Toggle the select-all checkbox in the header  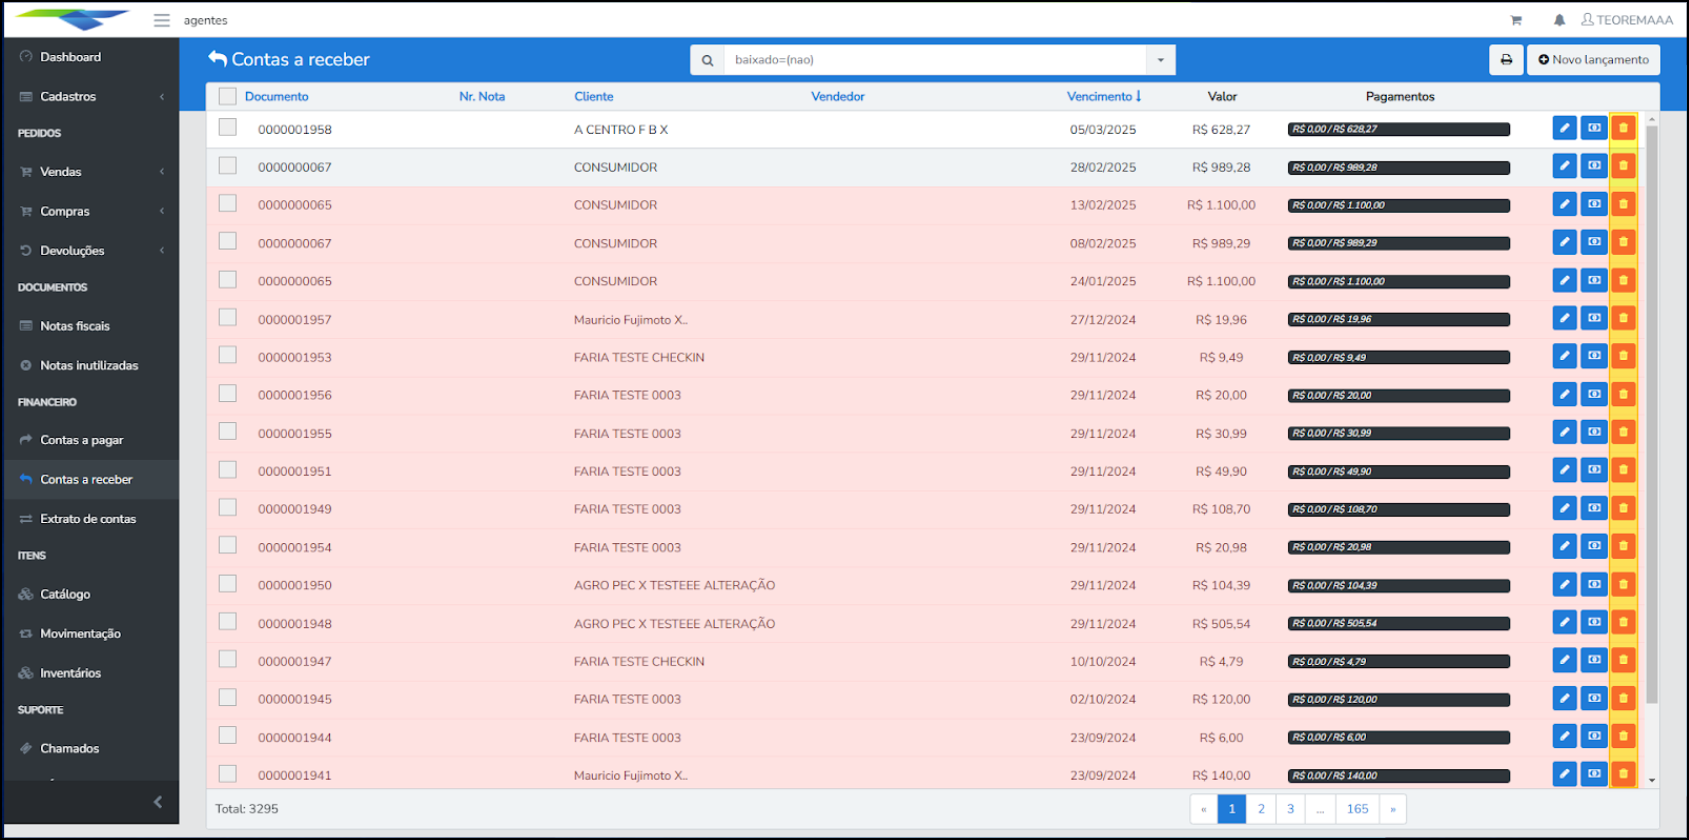228,96
